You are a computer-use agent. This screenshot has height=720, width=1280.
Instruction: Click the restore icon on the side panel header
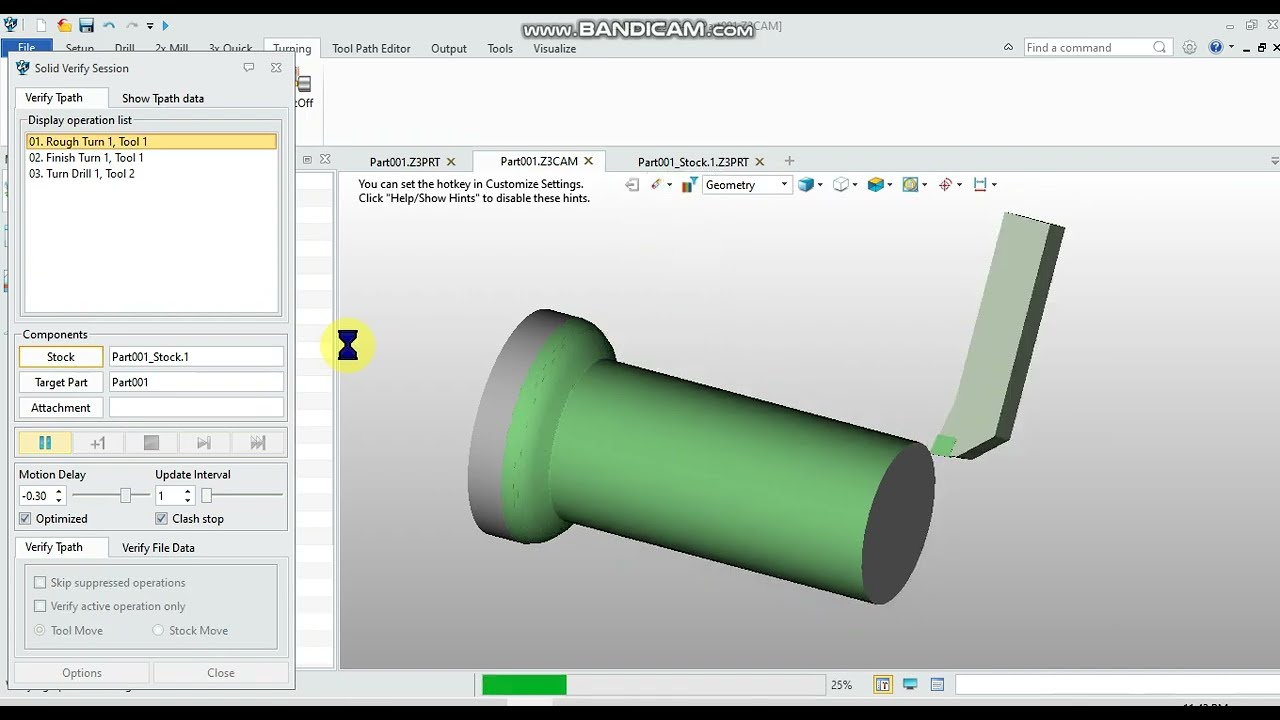(307, 160)
